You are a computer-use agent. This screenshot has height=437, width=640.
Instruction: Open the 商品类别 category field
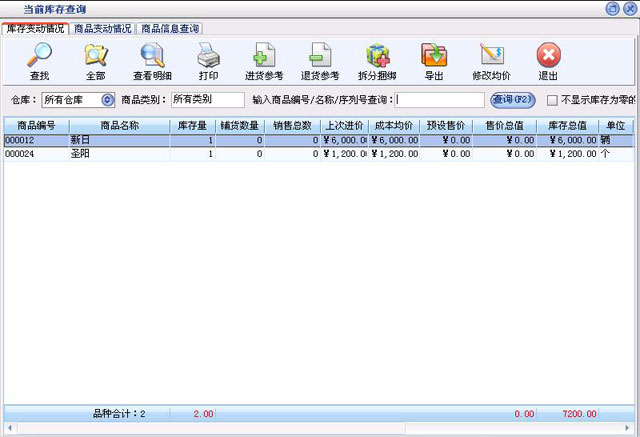[x=207, y=100]
